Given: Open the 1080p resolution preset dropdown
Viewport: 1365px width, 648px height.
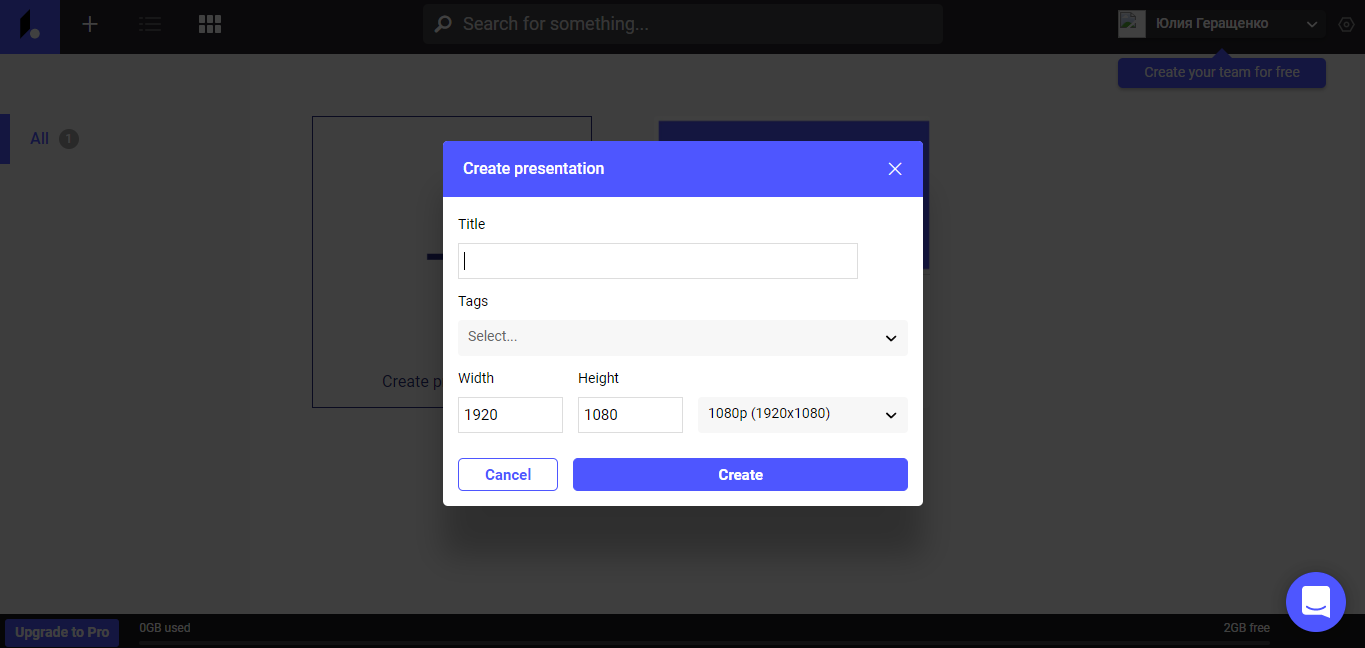Looking at the screenshot, I should (x=802, y=414).
